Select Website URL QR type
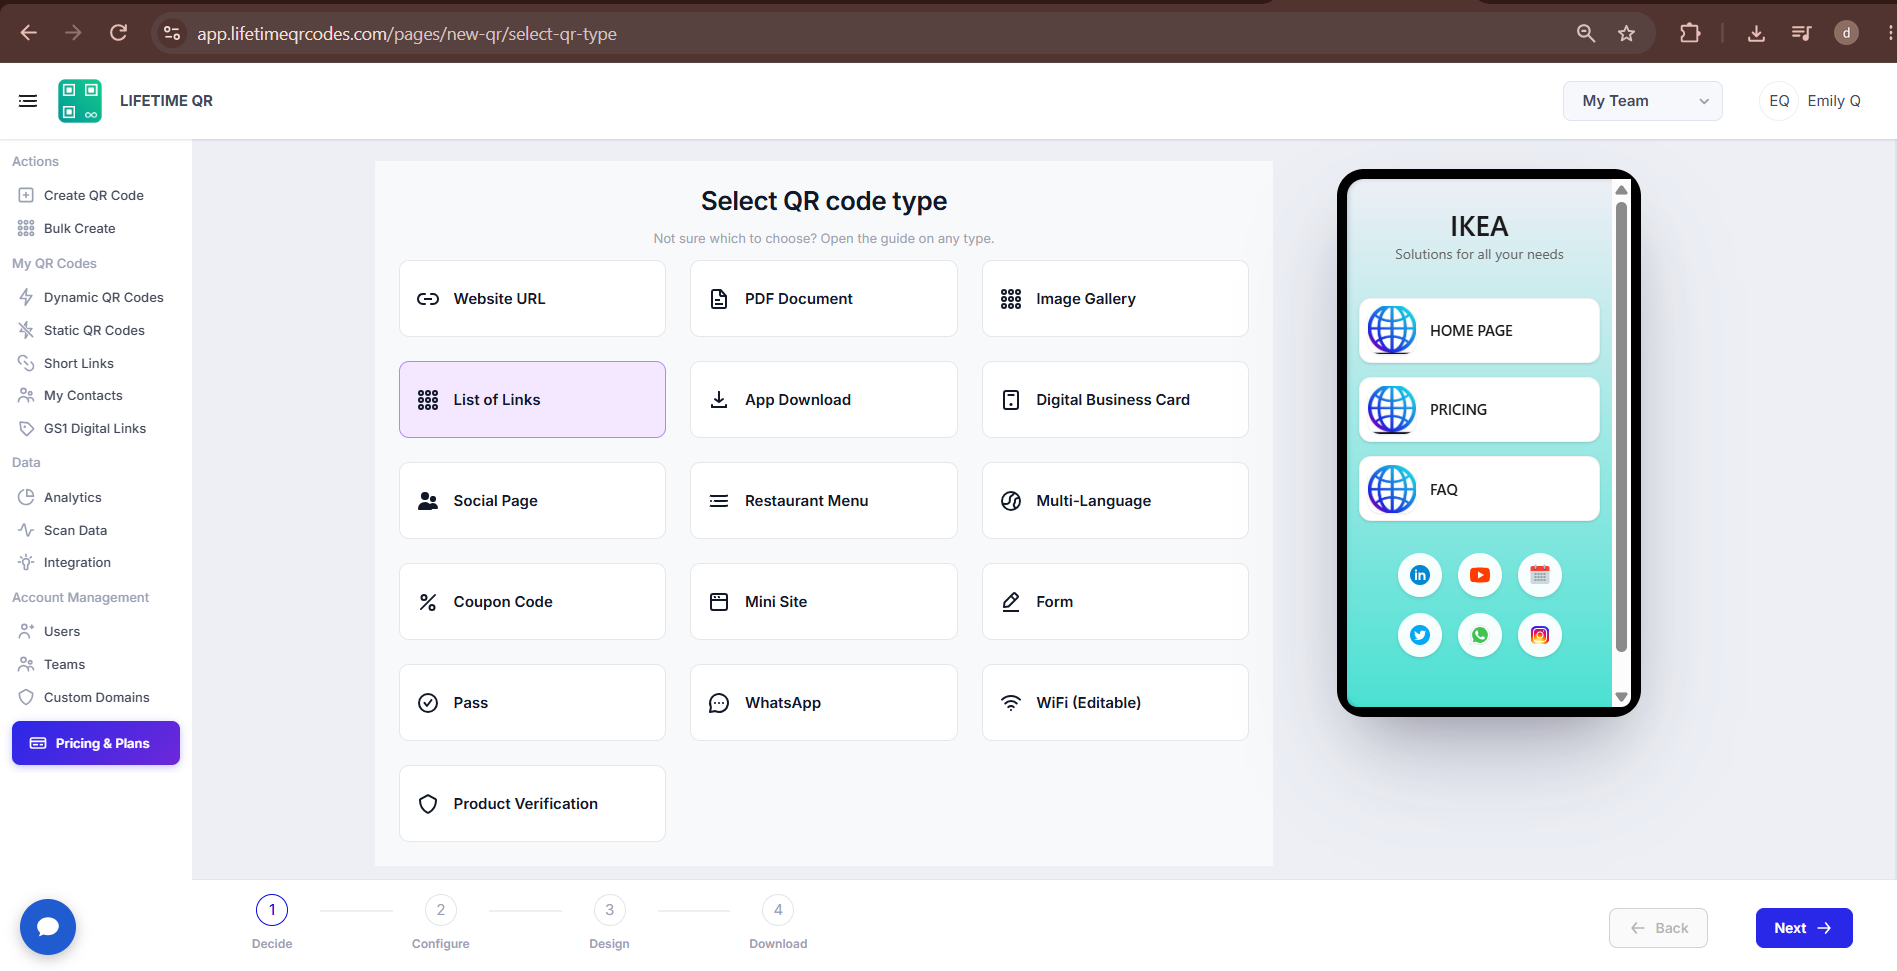 [x=532, y=299]
